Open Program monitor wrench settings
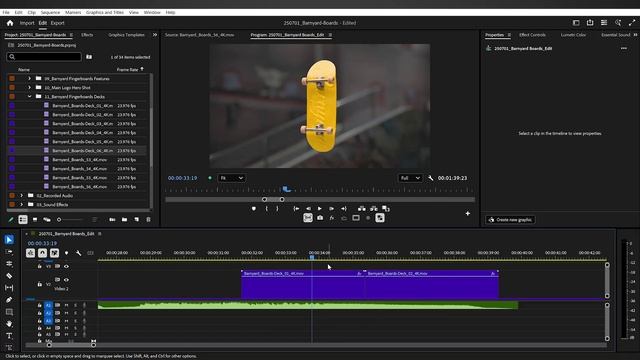 431,178
